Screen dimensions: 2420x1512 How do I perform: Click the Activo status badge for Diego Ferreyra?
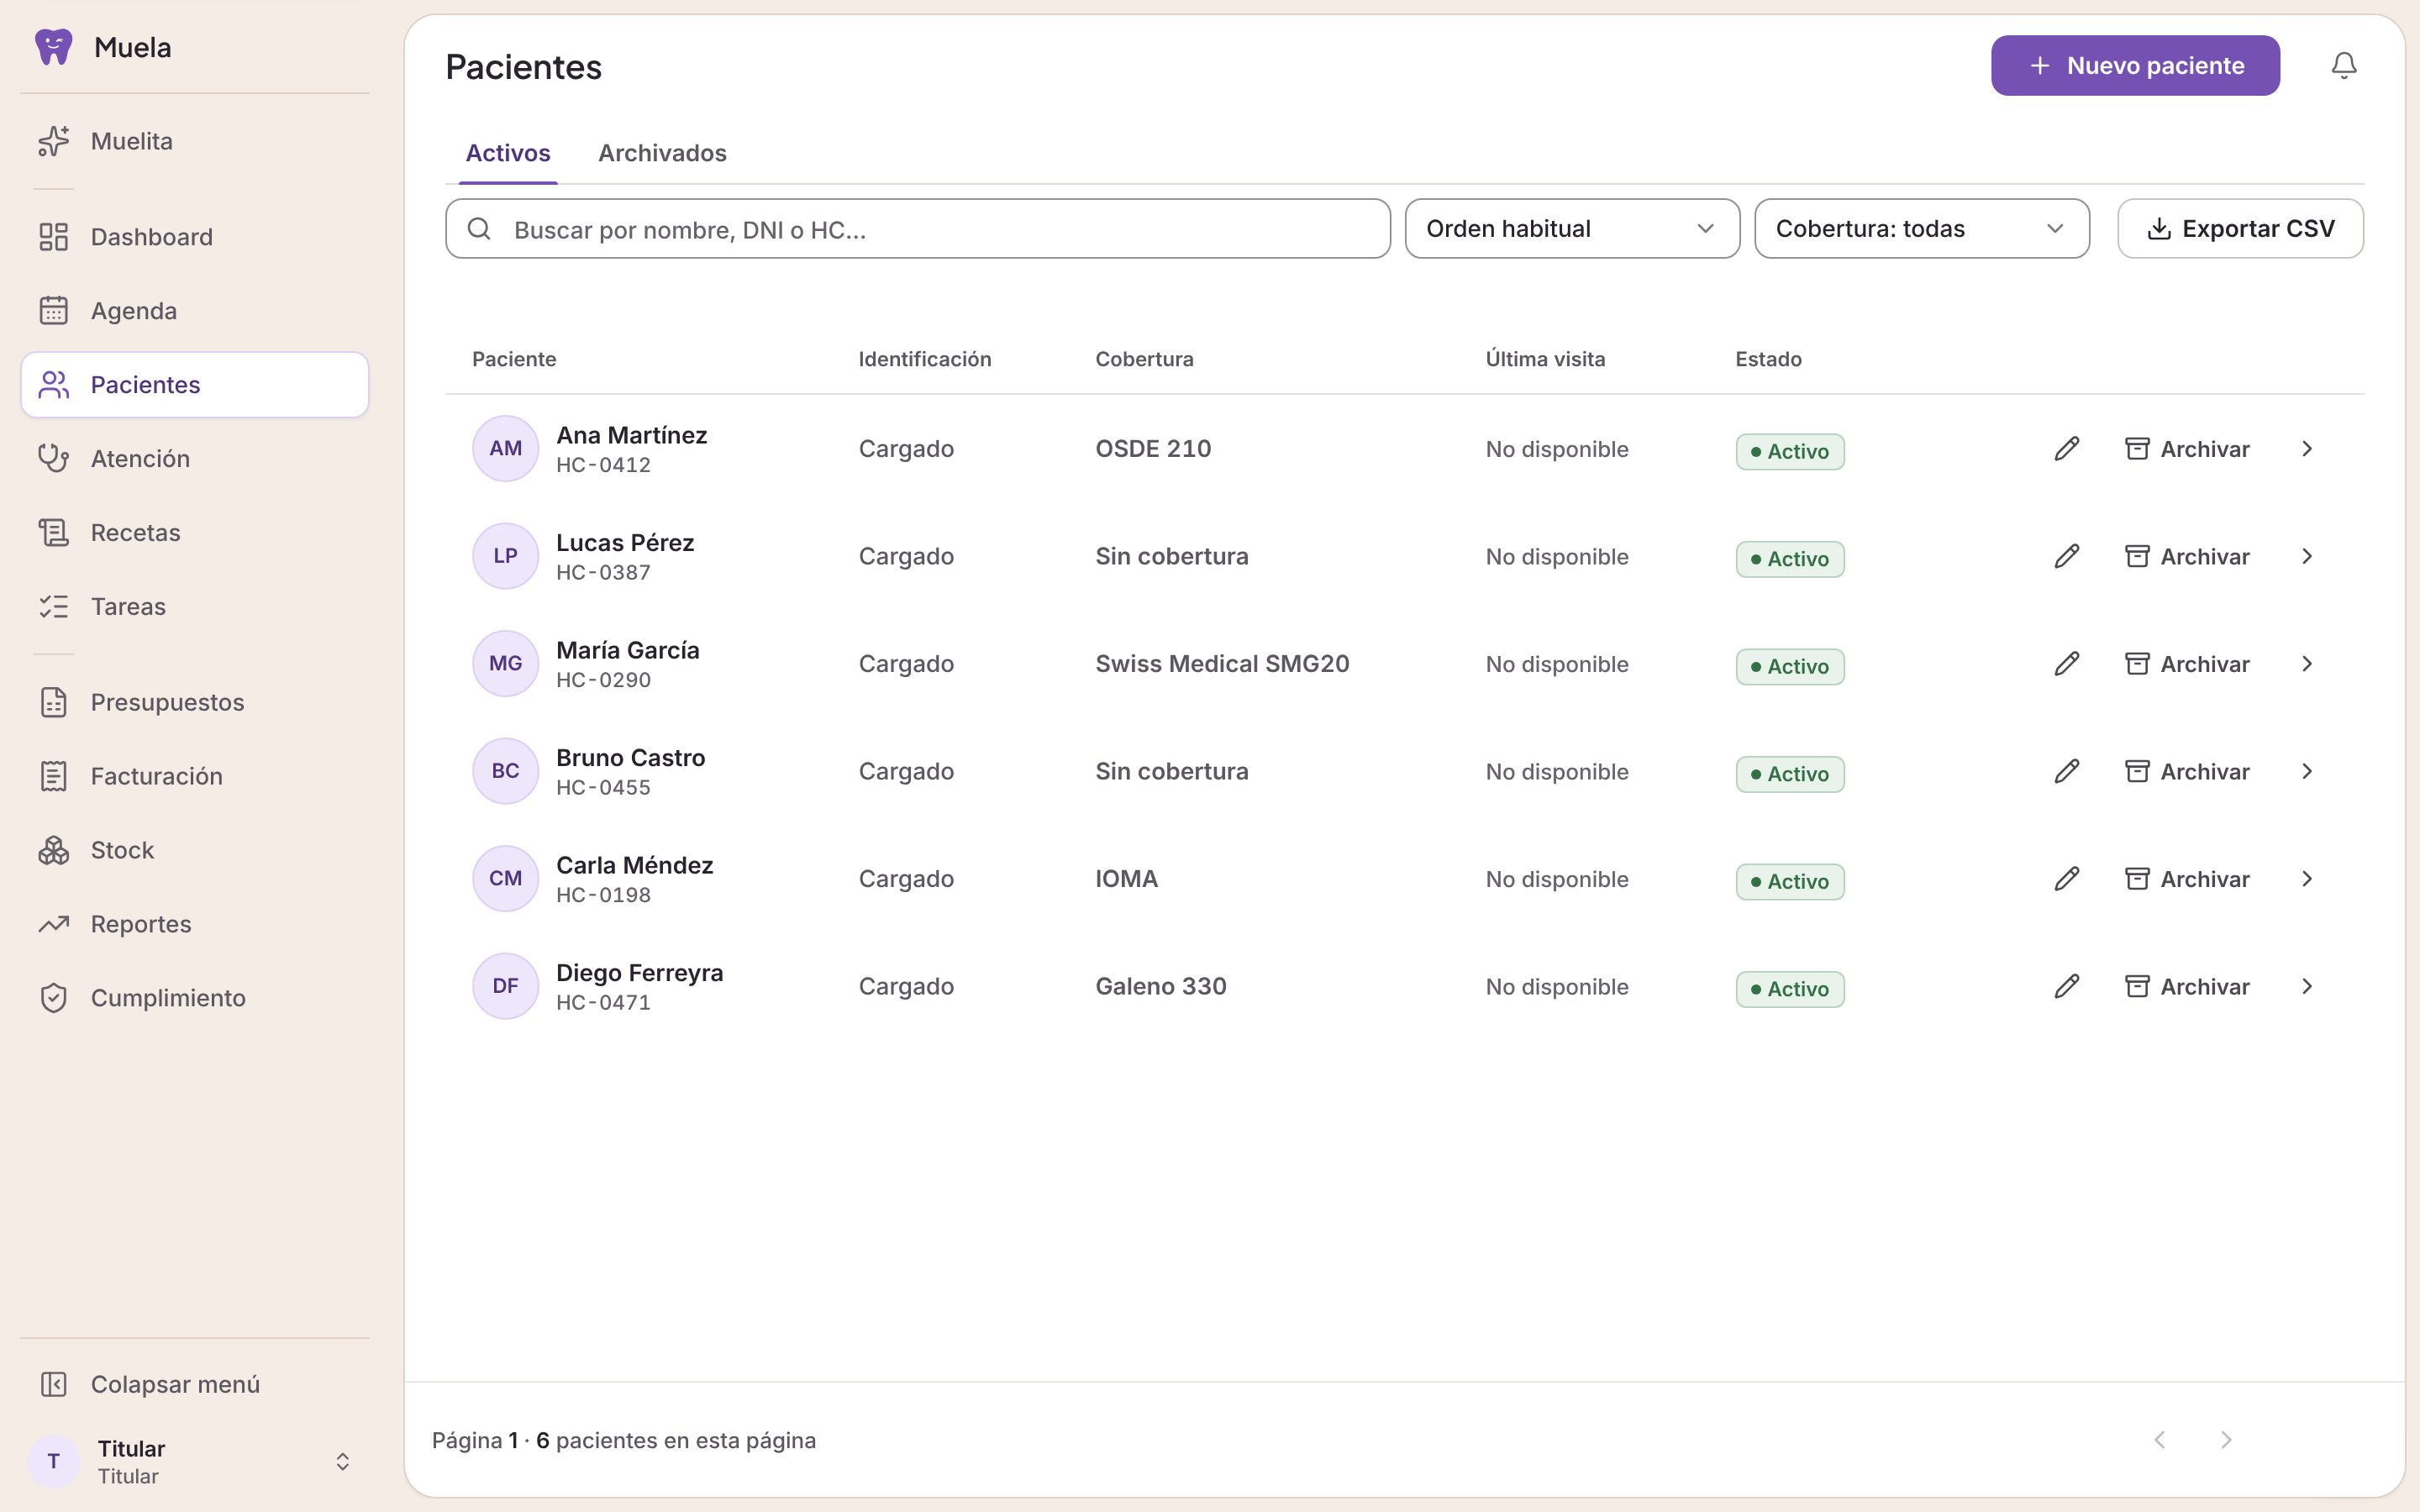point(1790,989)
